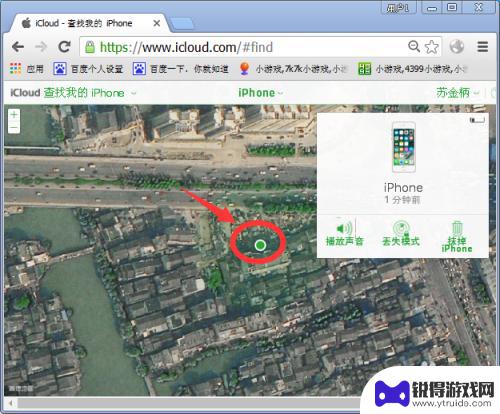Click the battery indicator in device panel
This screenshot has width=500, height=414.
point(477,120)
